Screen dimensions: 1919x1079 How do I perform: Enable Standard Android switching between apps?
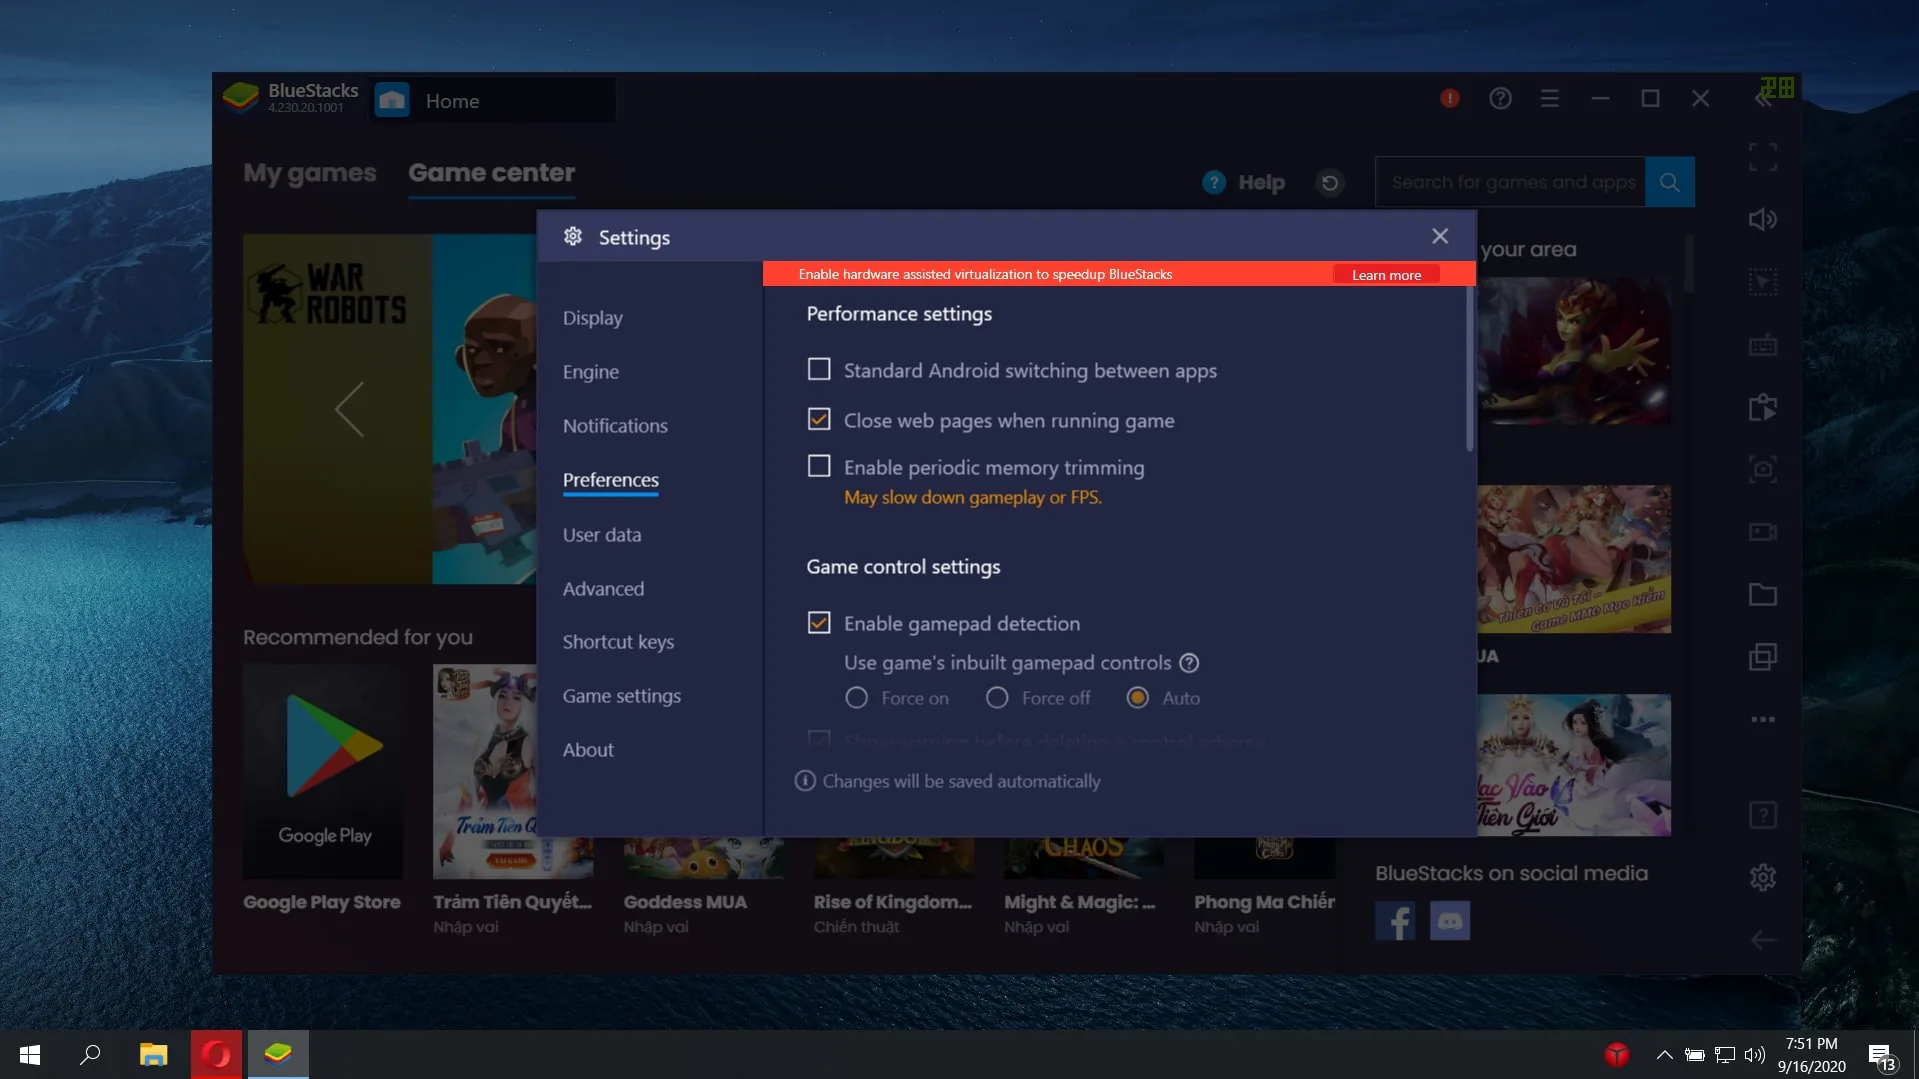tap(819, 370)
